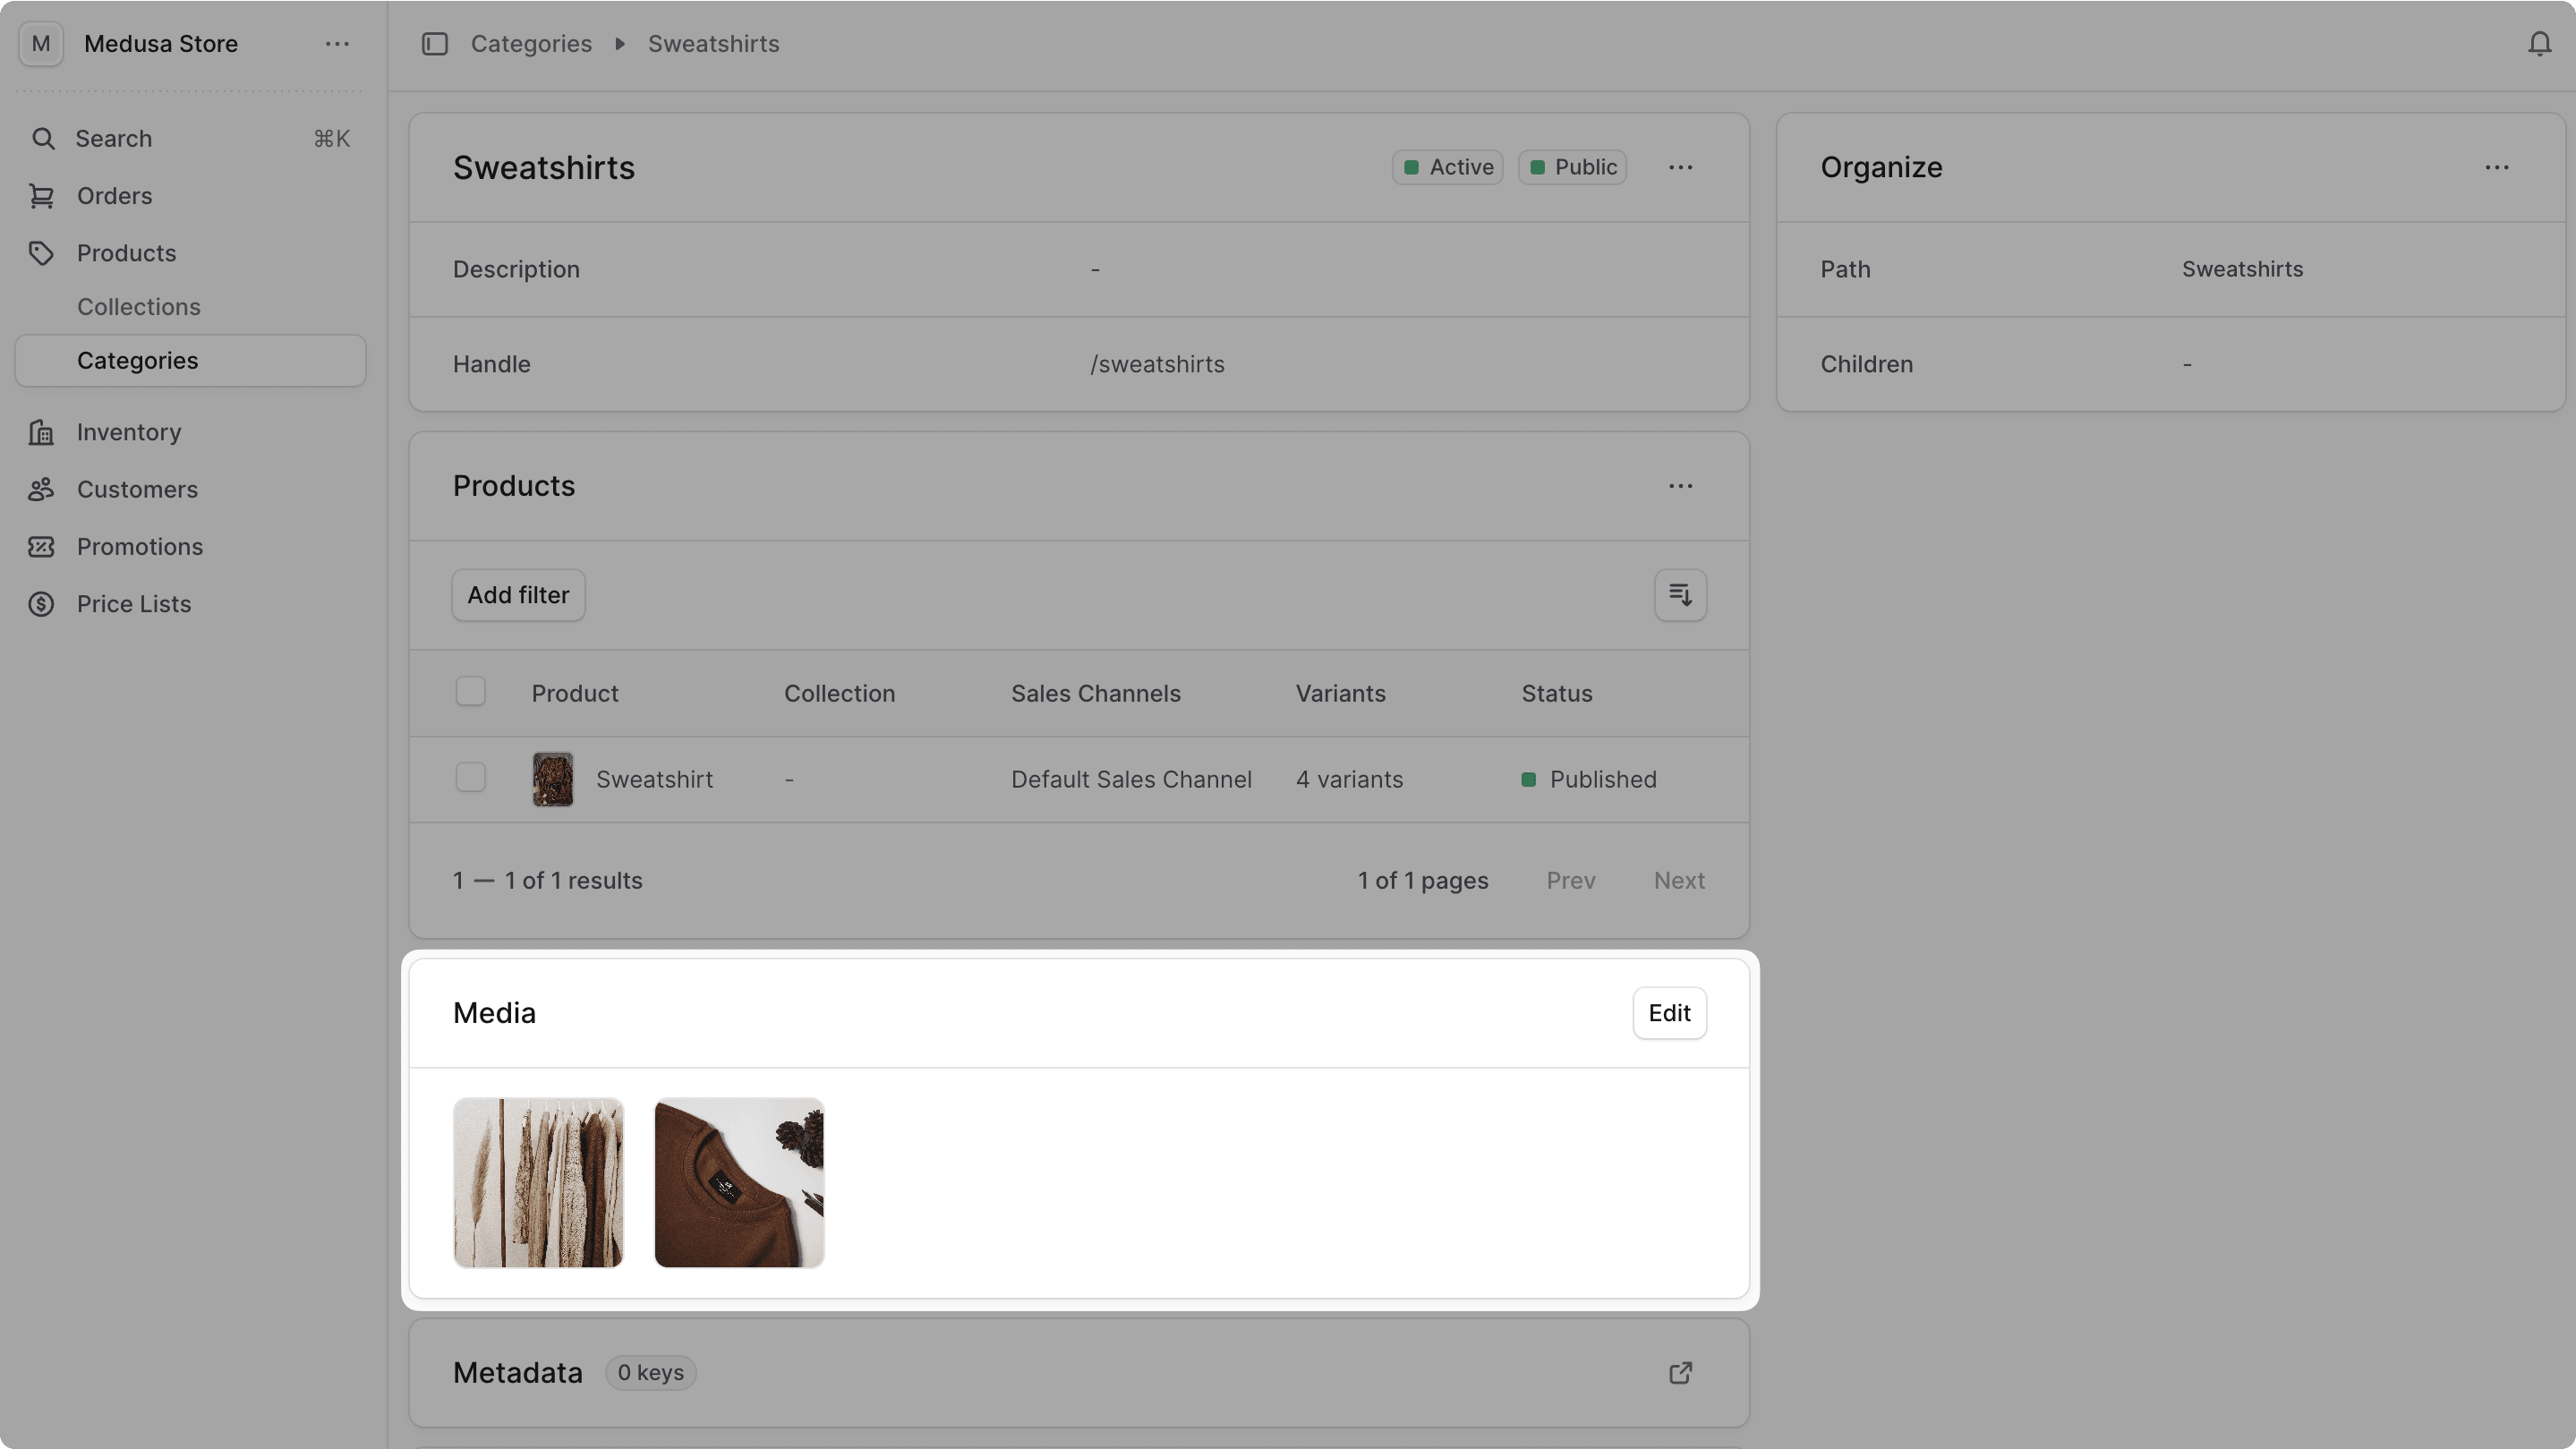Open the Products section options menu
The width and height of the screenshot is (2576, 1449).
pyautogui.click(x=1680, y=486)
